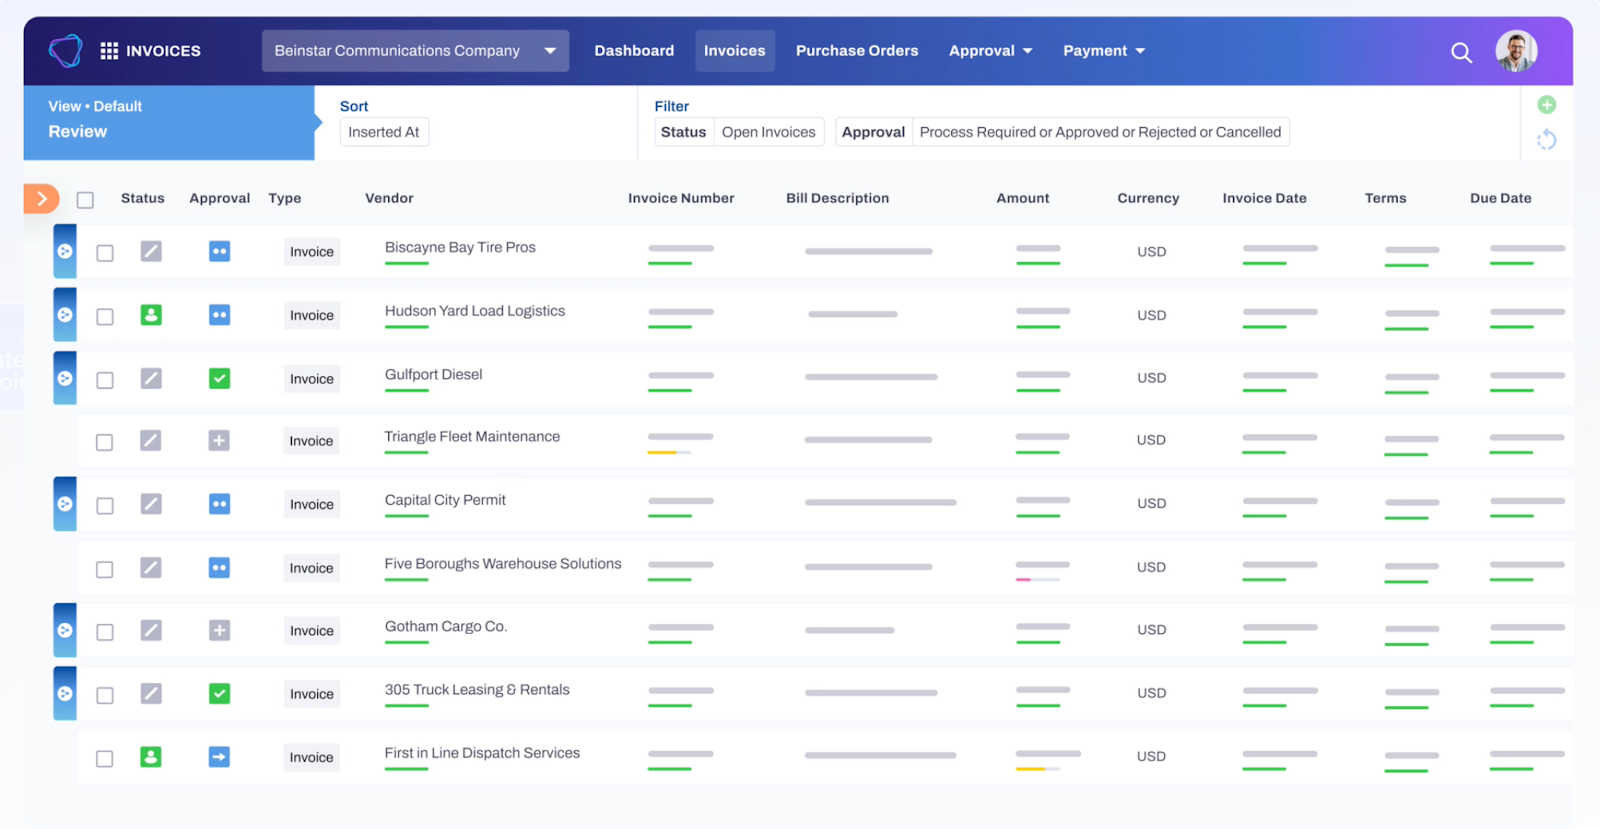Open the Purchase Orders tab
The image size is (1600, 829).
click(x=857, y=51)
